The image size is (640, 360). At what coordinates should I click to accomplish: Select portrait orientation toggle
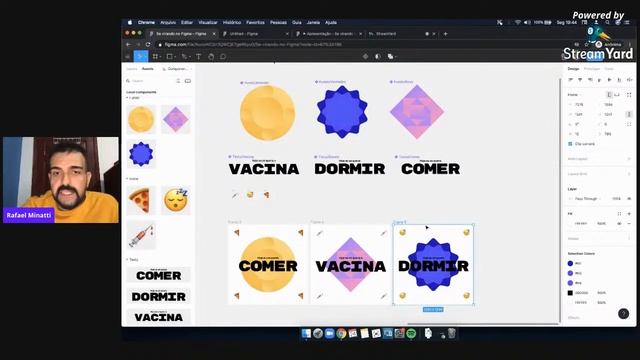point(609,95)
